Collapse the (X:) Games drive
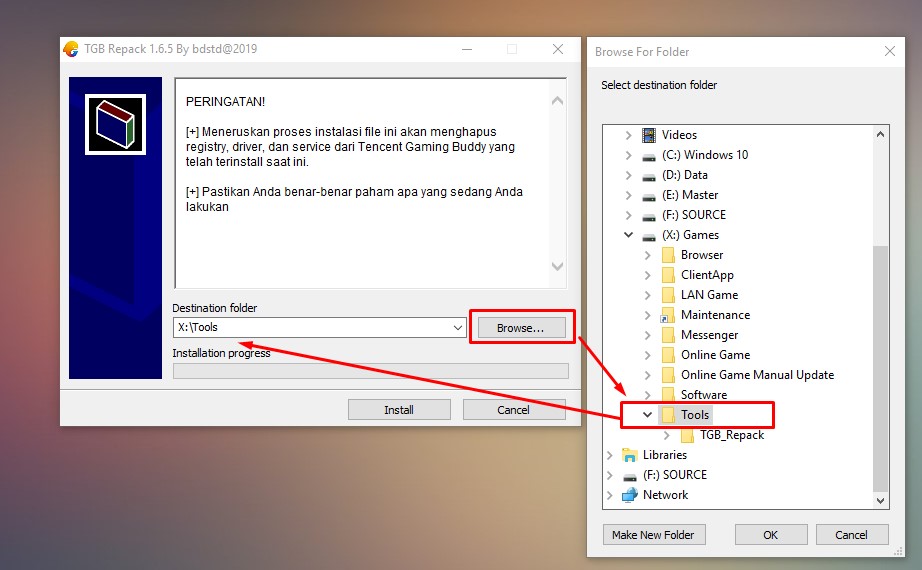This screenshot has width=922, height=570. [x=629, y=235]
